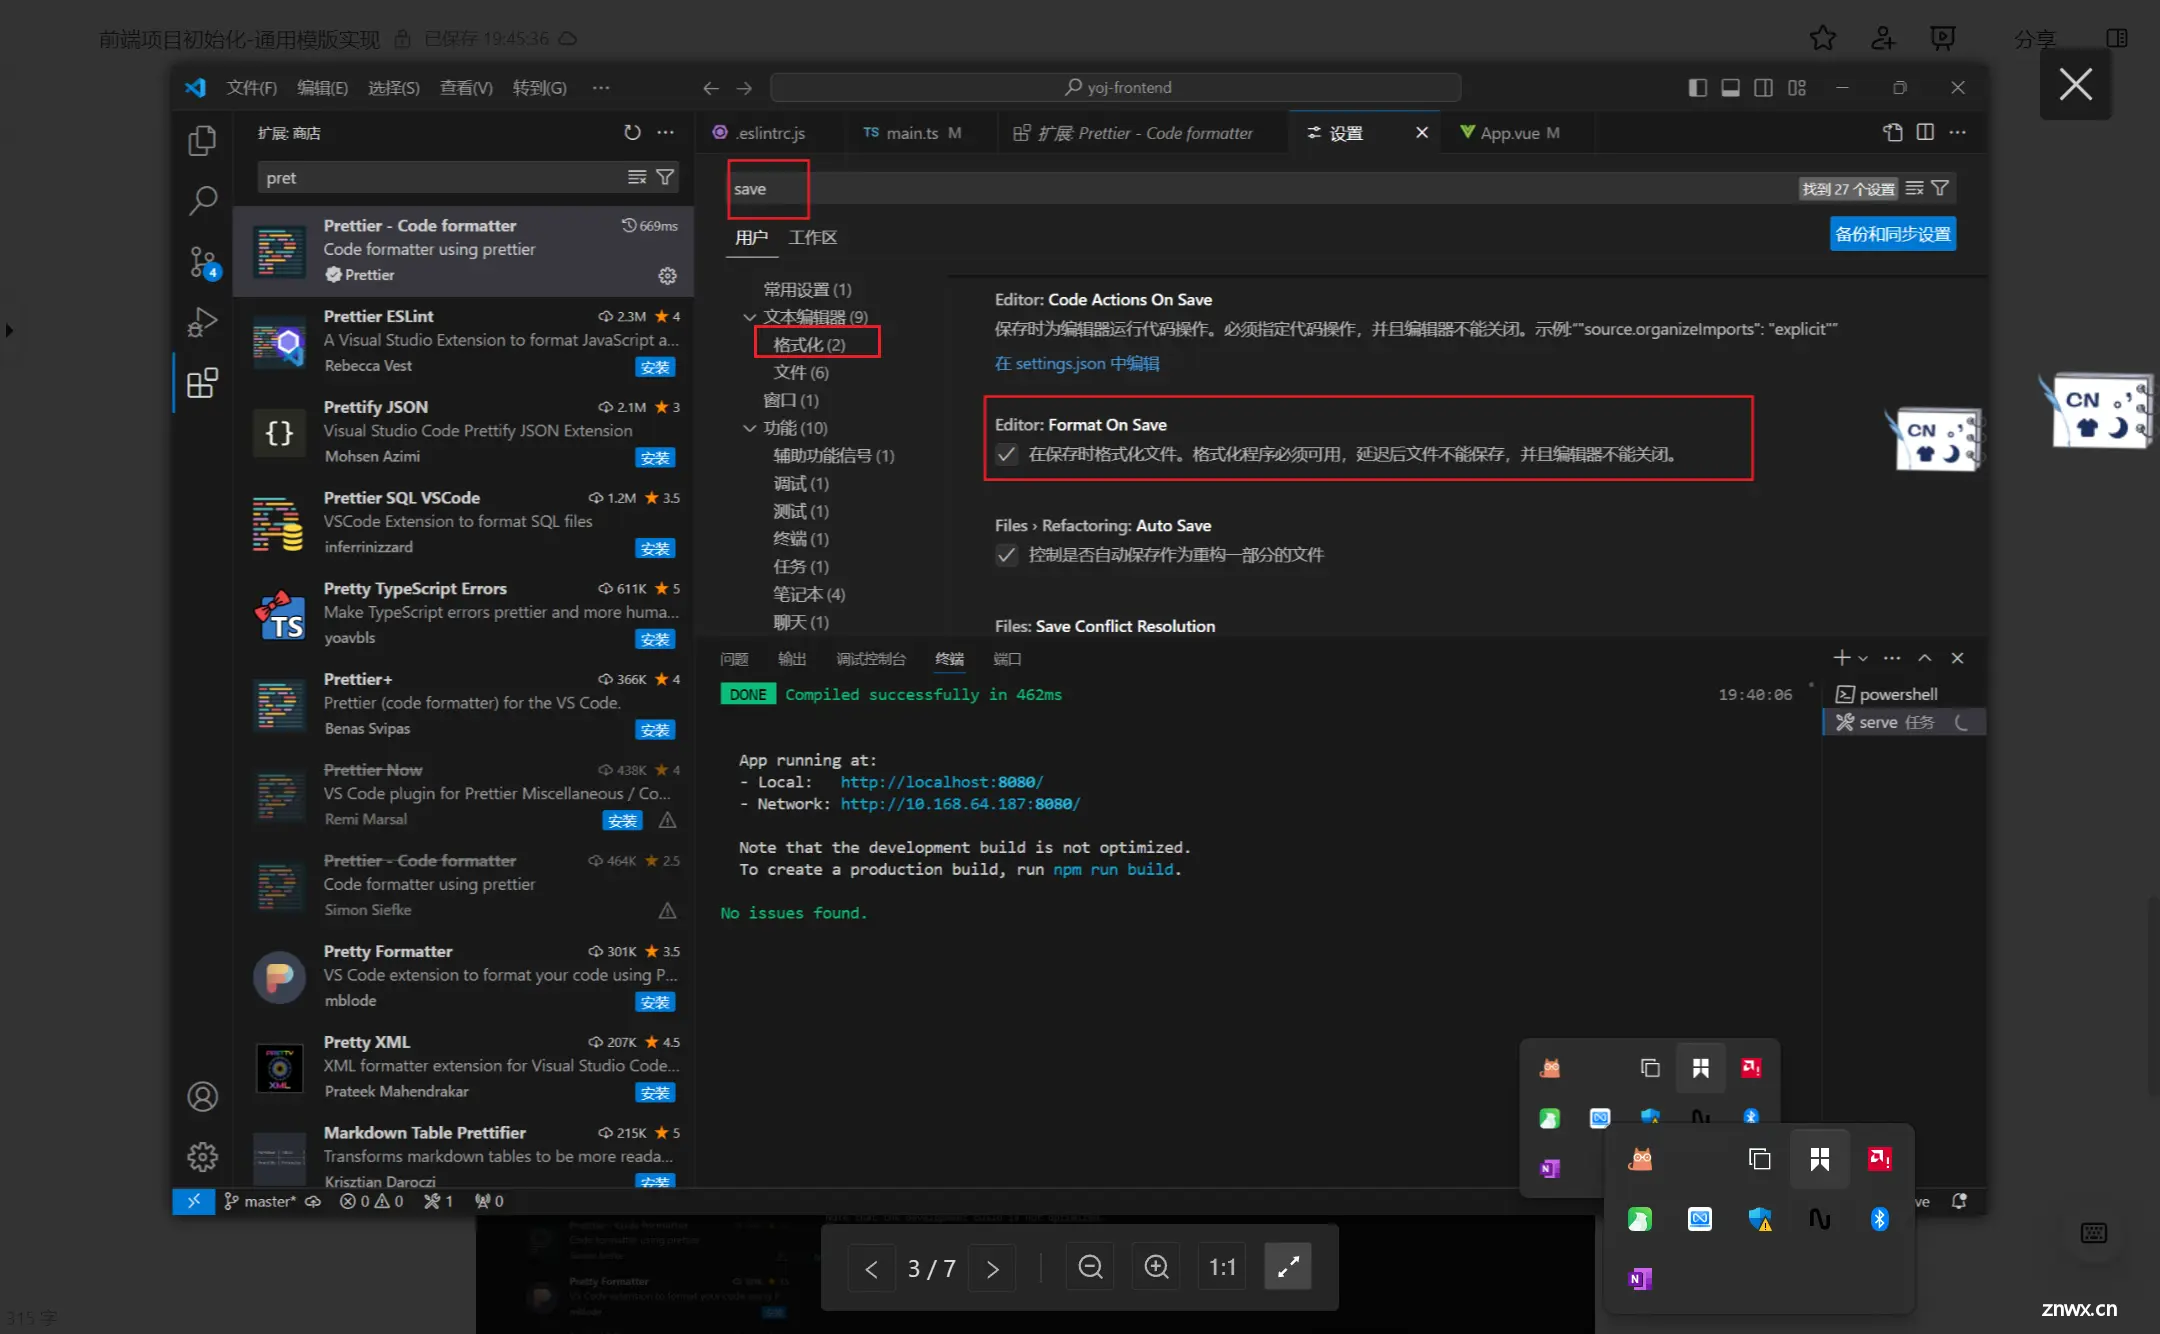
Task: Open the 查看(V) menu
Action: [466, 88]
